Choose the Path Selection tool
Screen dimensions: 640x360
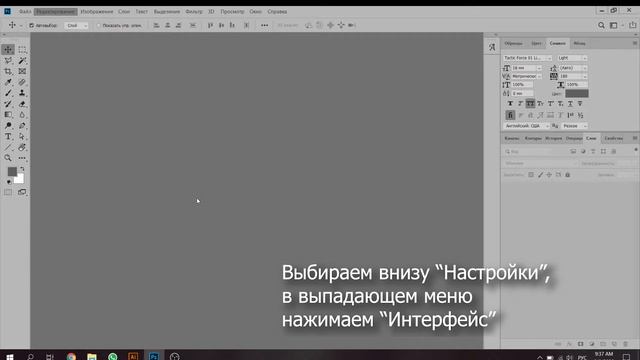click(x=22, y=136)
